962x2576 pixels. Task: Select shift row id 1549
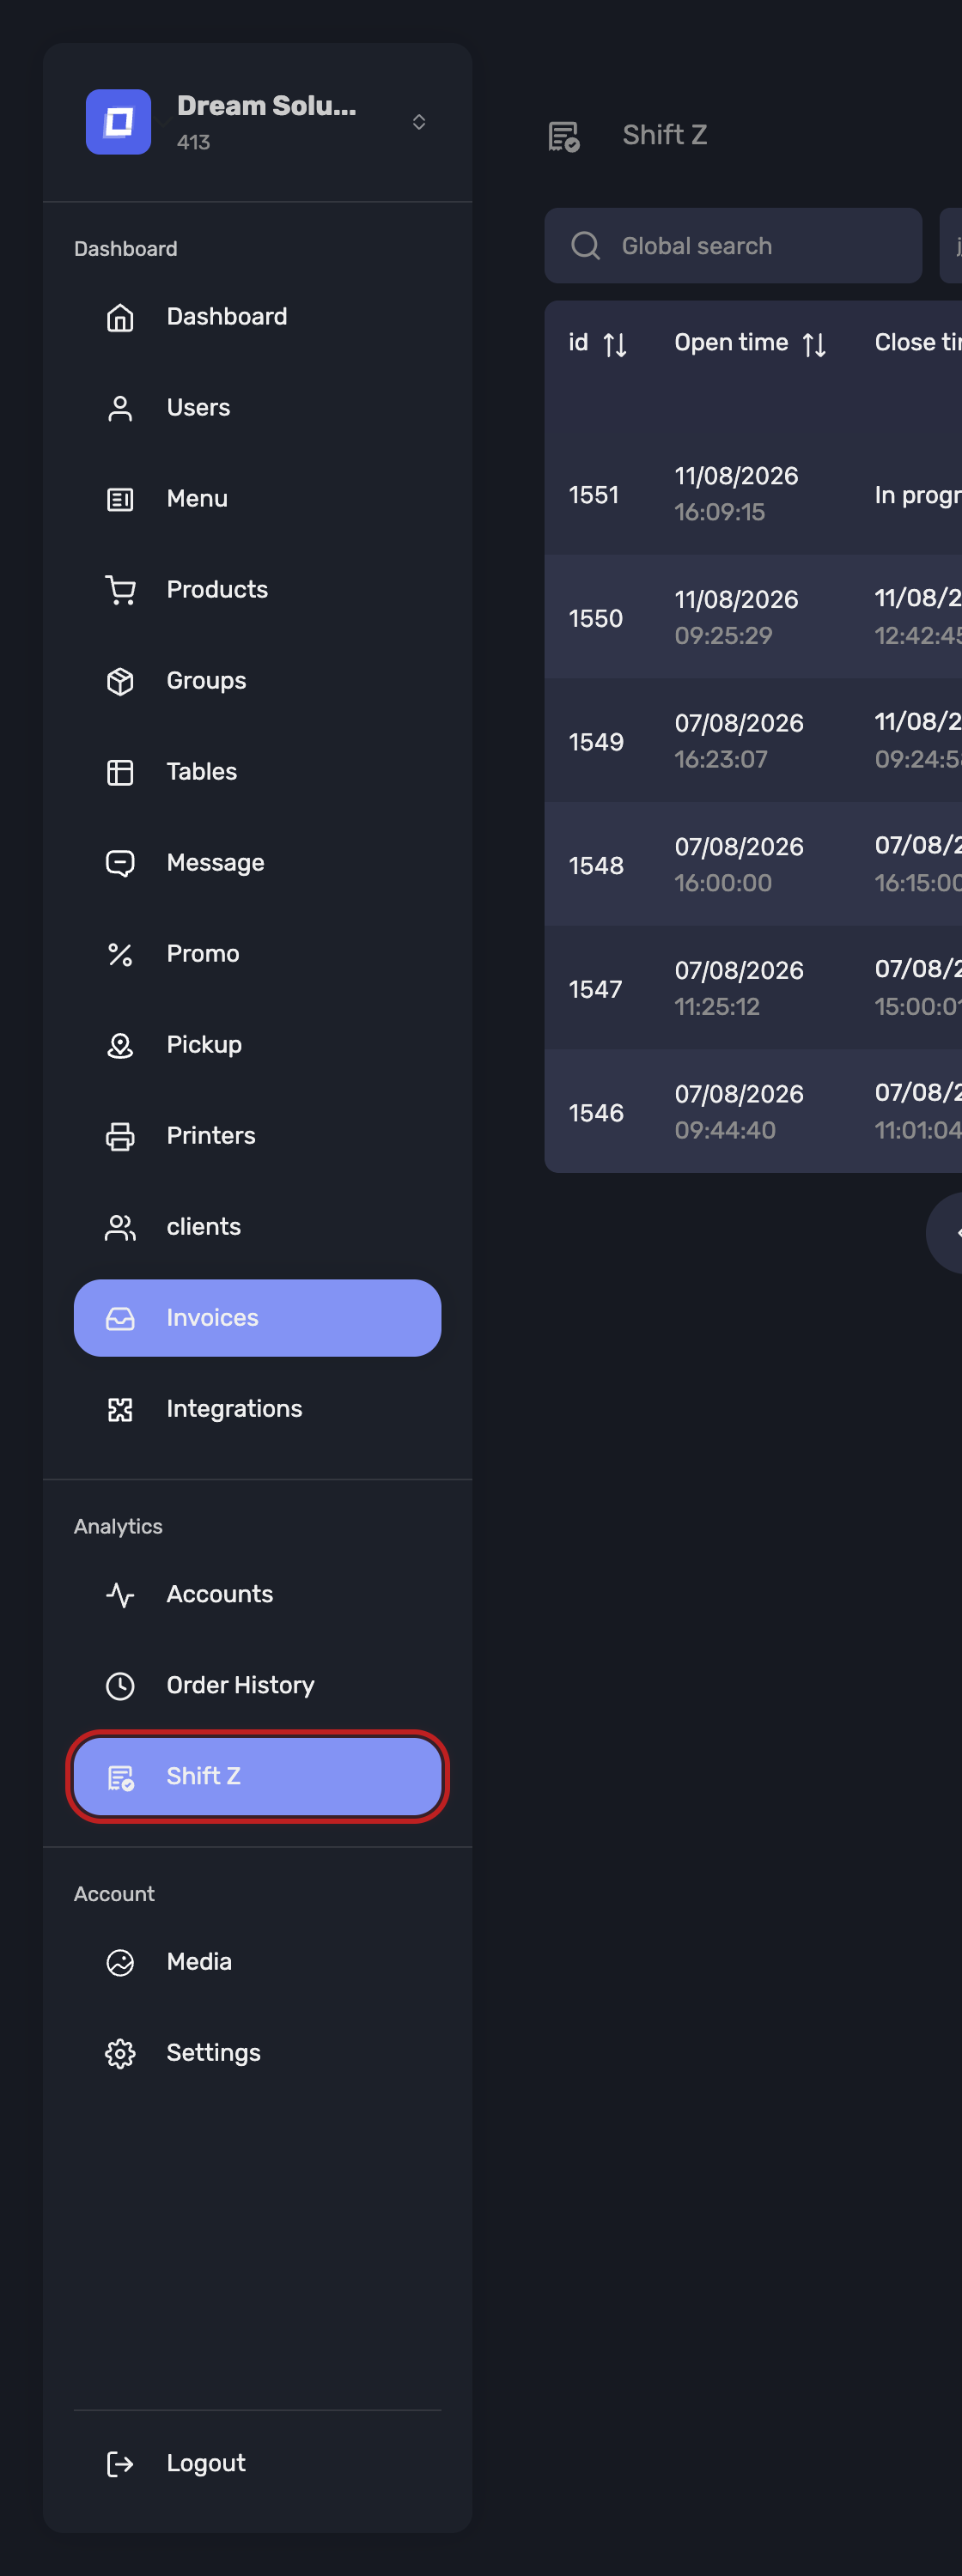(596, 742)
